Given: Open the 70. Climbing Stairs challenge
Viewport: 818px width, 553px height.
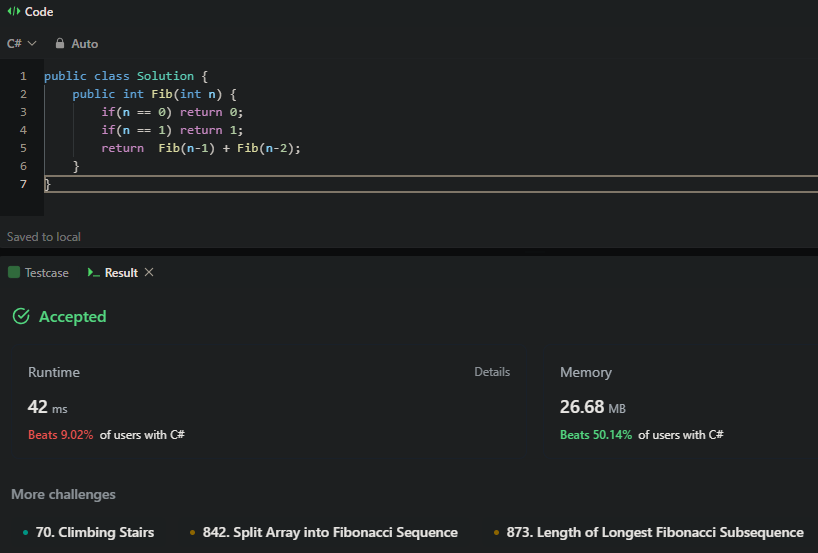Looking at the screenshot, I should point(94,532).
